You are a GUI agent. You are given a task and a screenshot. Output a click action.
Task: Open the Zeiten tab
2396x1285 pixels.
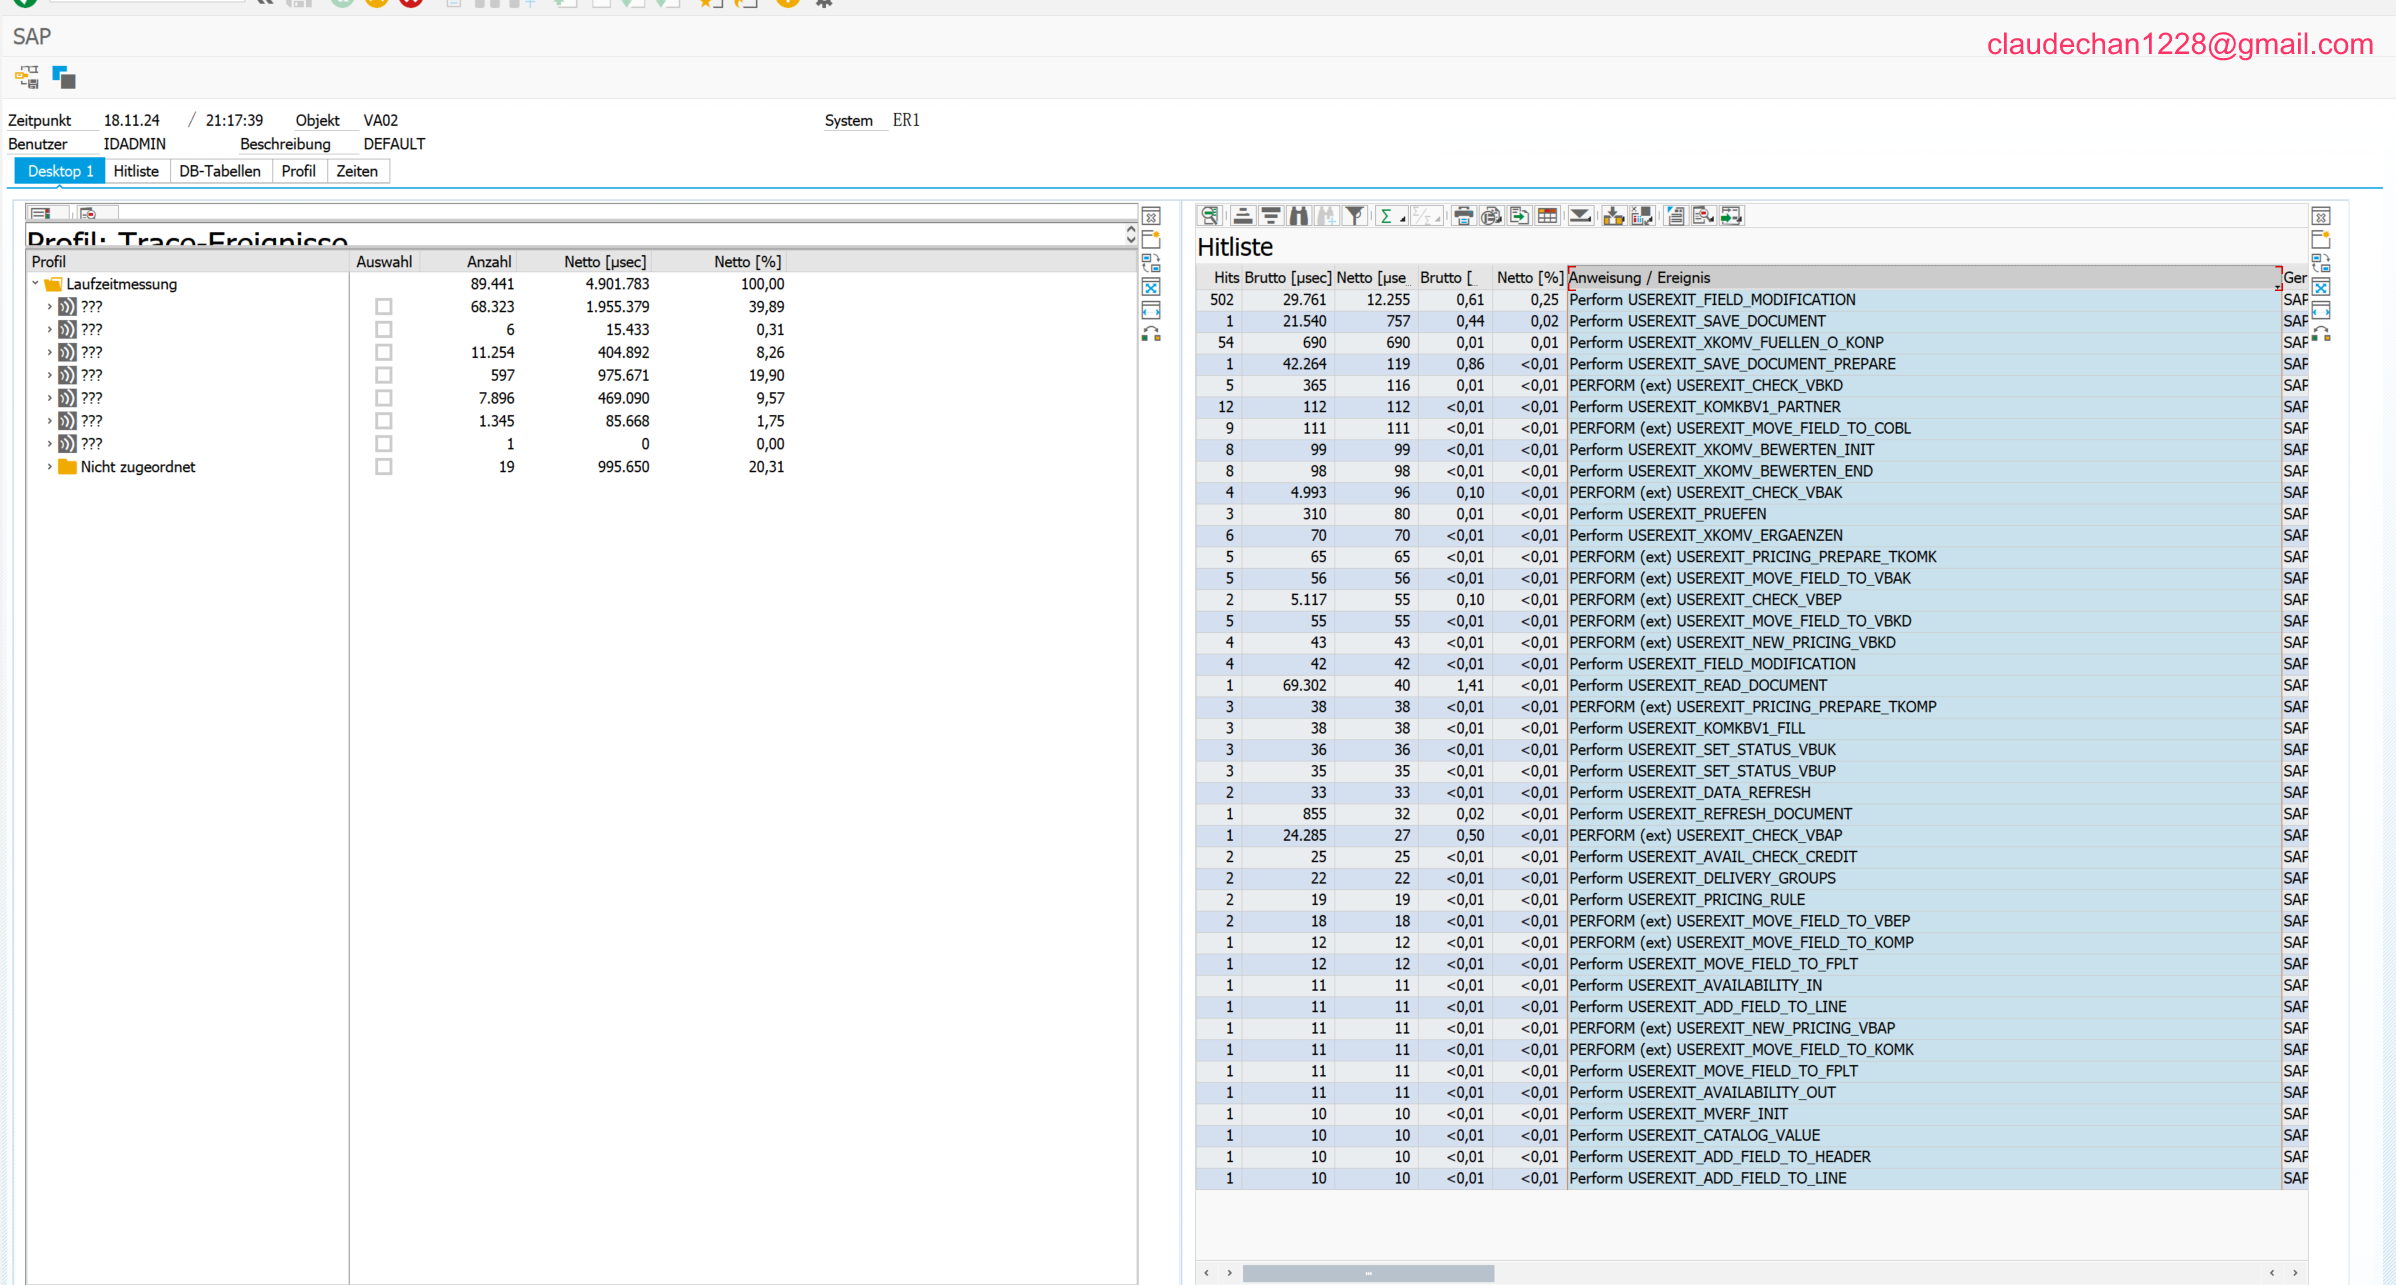coord(357,171)
